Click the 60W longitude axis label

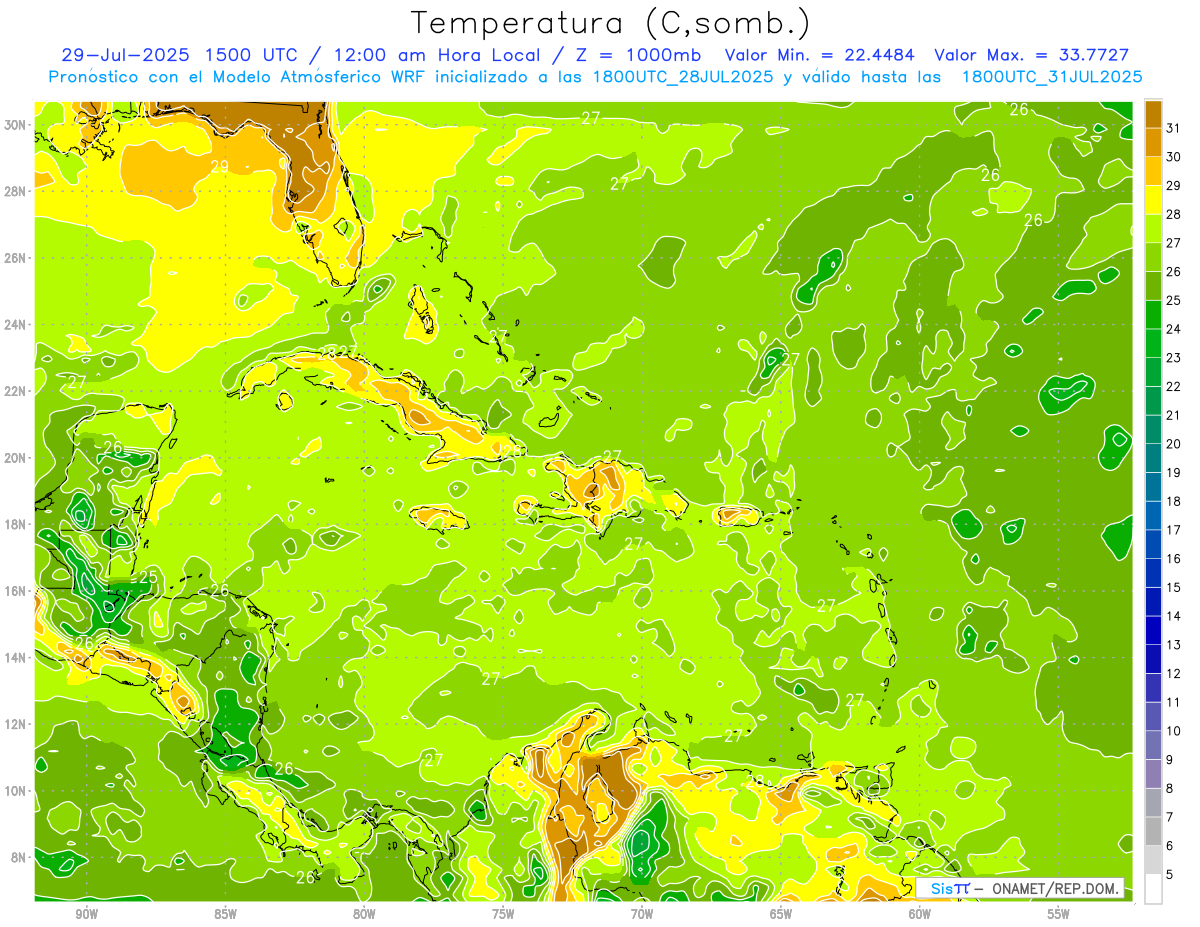point(921,914)
